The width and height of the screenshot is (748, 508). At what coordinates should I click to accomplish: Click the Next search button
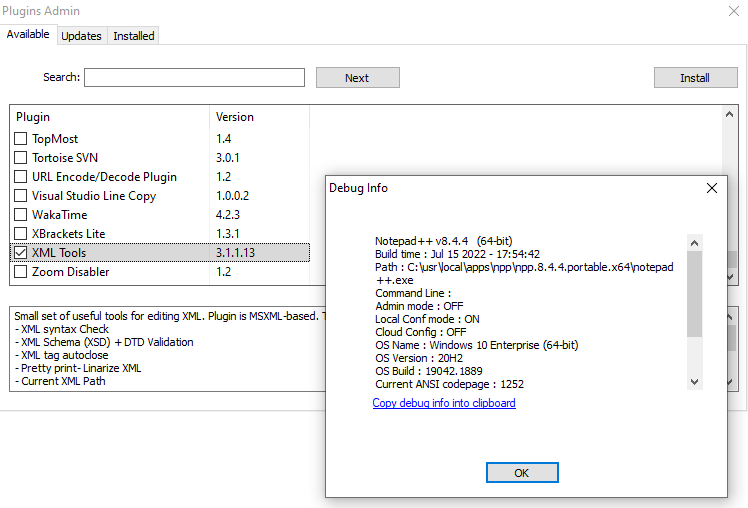358,78
